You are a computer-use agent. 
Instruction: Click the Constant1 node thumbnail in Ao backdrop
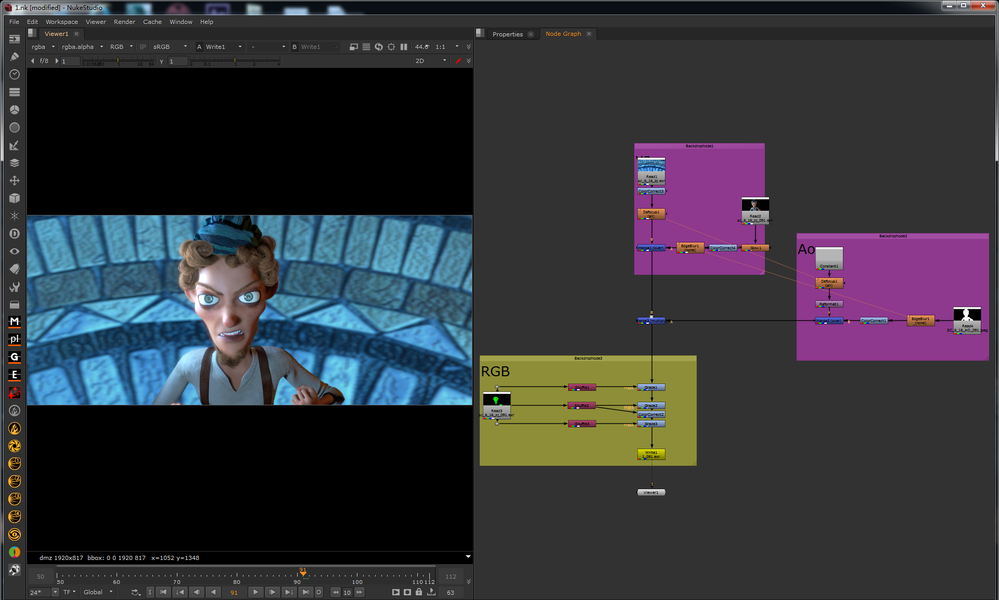[x=829, y=258]
